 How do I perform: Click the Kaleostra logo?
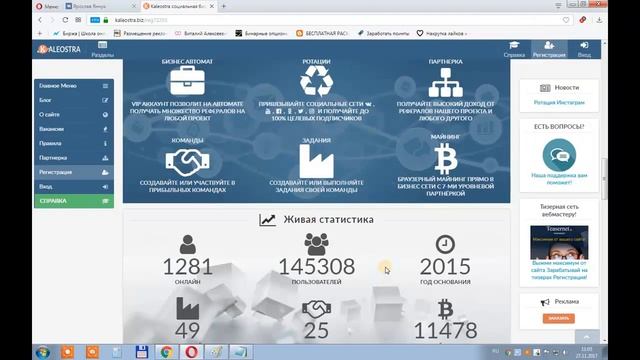(x=59, y=49)
